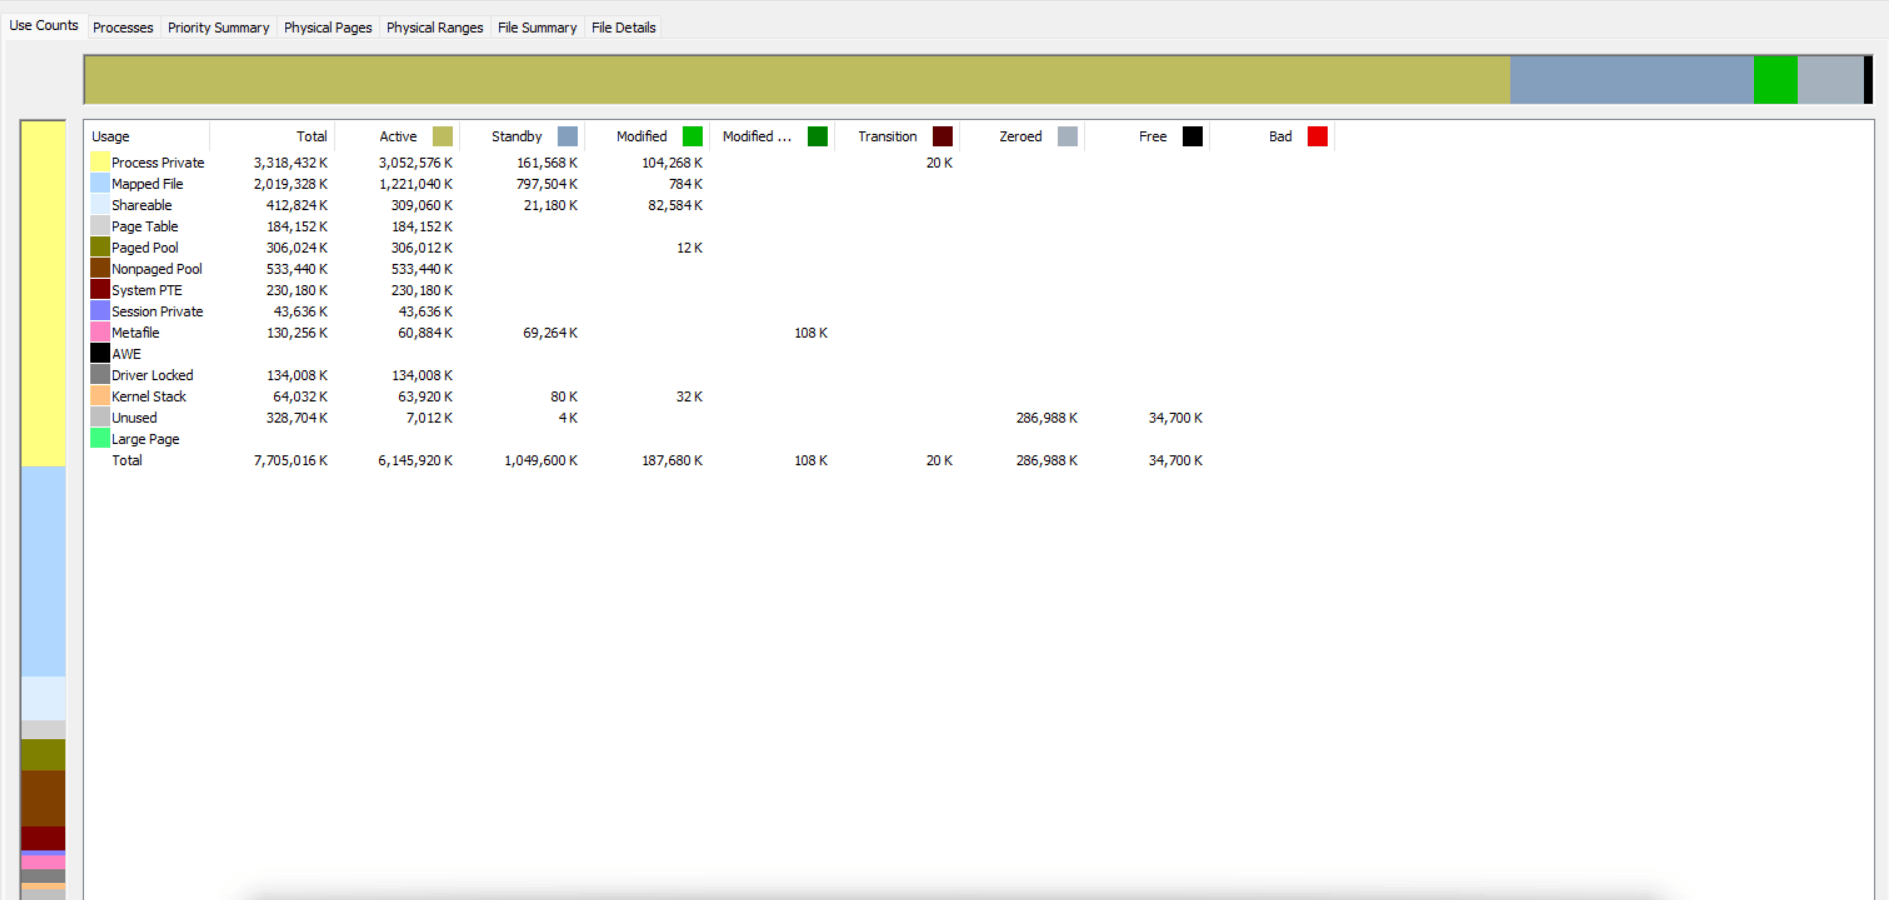Click the Usage column header
The height and width of the screenshot is (900, 1889).
[147, 136]
